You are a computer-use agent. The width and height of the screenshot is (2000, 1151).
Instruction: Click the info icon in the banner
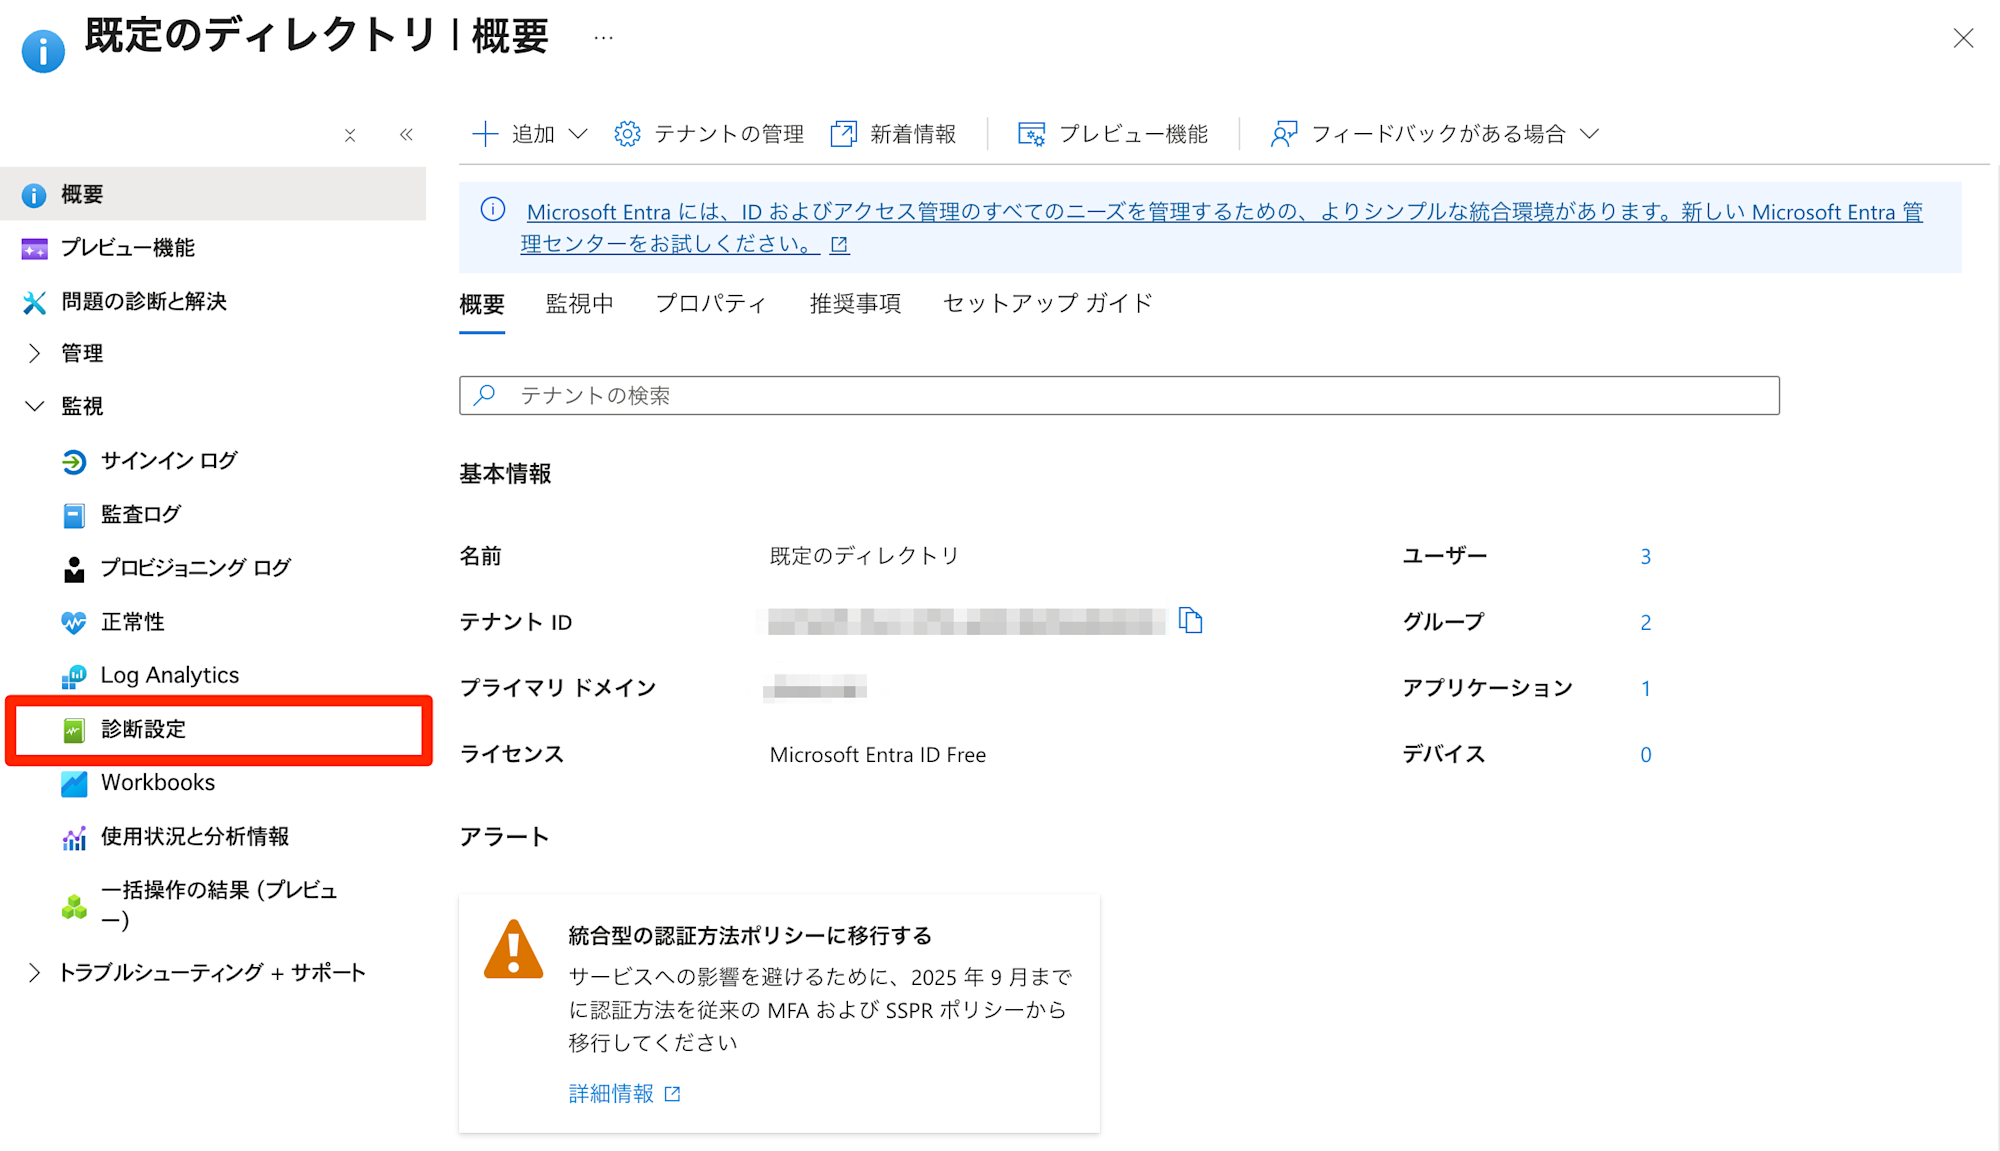click(x=493, y=210)
